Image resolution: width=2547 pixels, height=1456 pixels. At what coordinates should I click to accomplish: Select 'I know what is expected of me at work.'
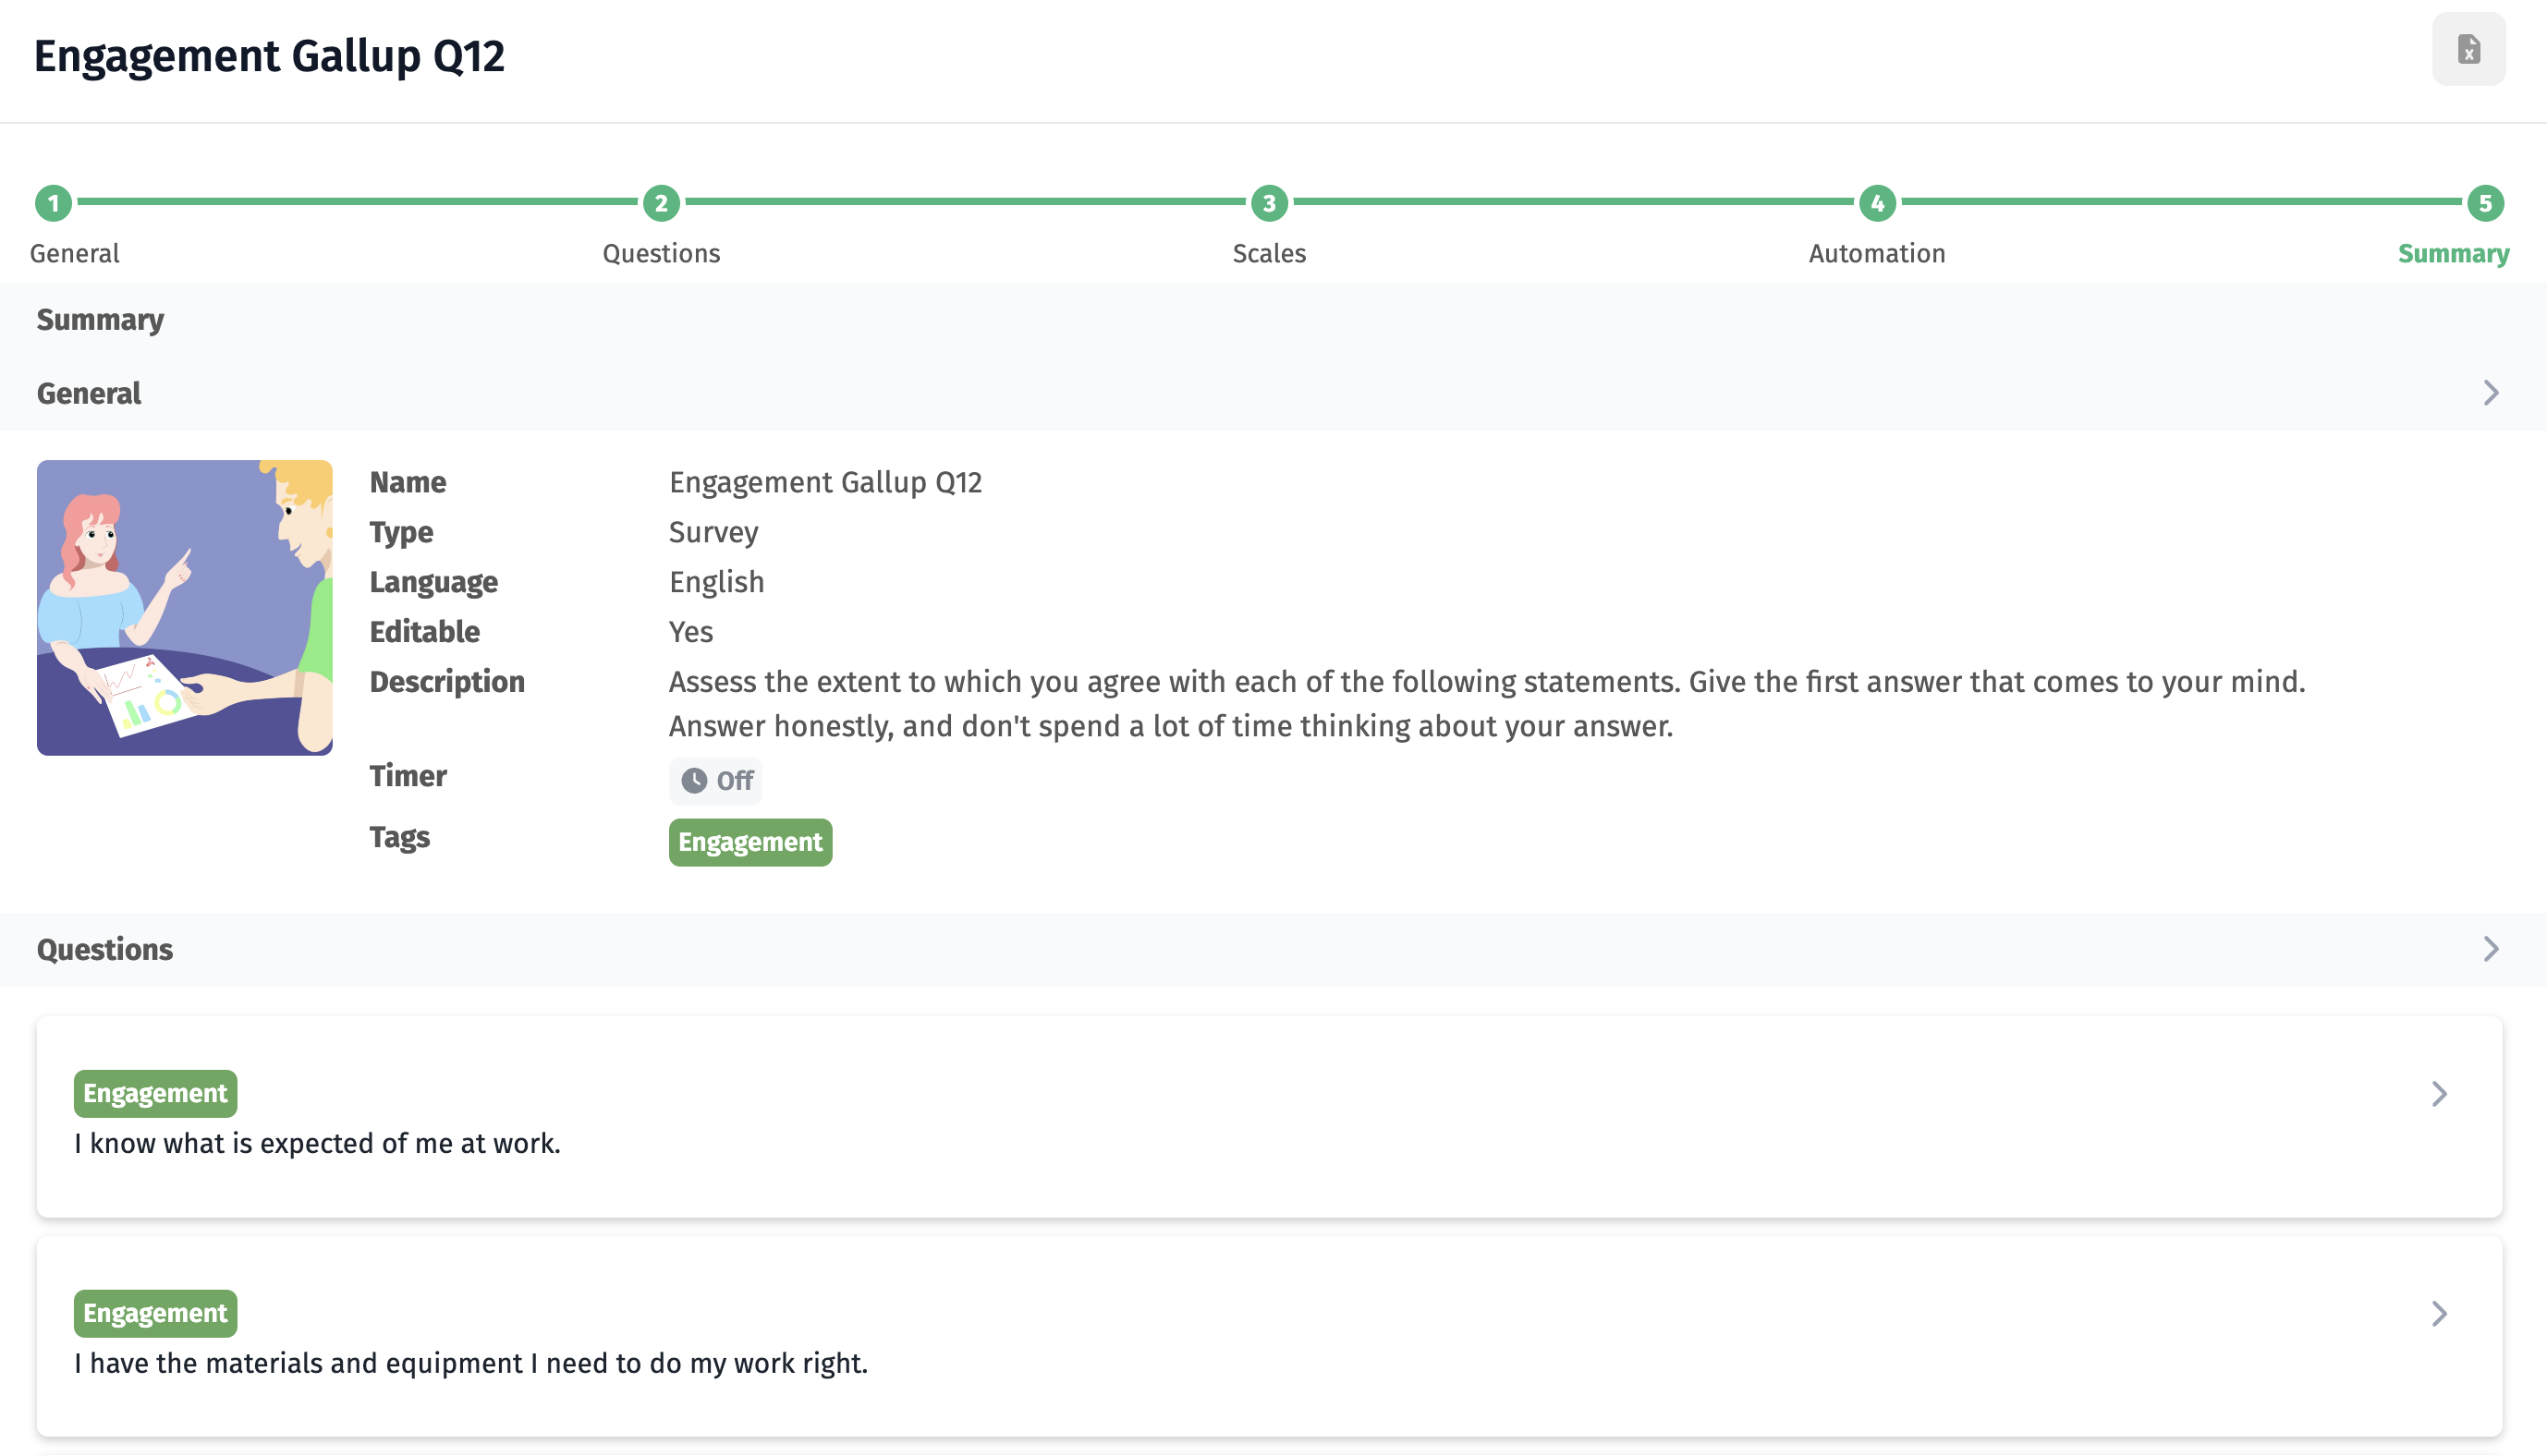pyautogui.click(x=317, y=1143)
